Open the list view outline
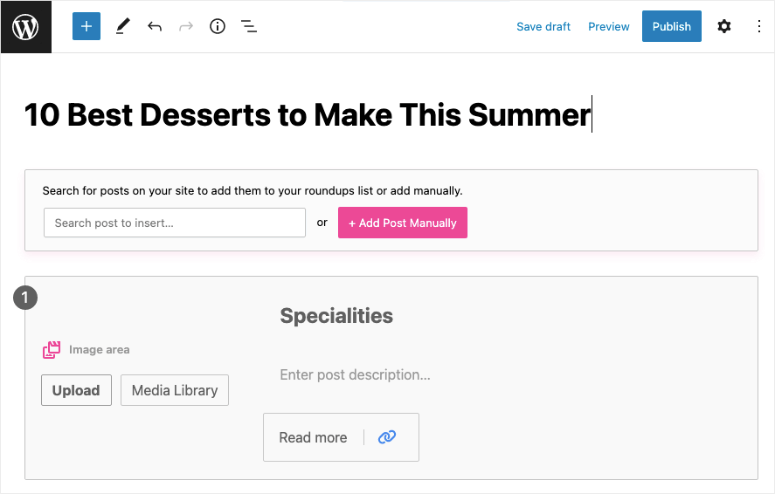This screenshot has height=494, width=775. tap(249, 26)
